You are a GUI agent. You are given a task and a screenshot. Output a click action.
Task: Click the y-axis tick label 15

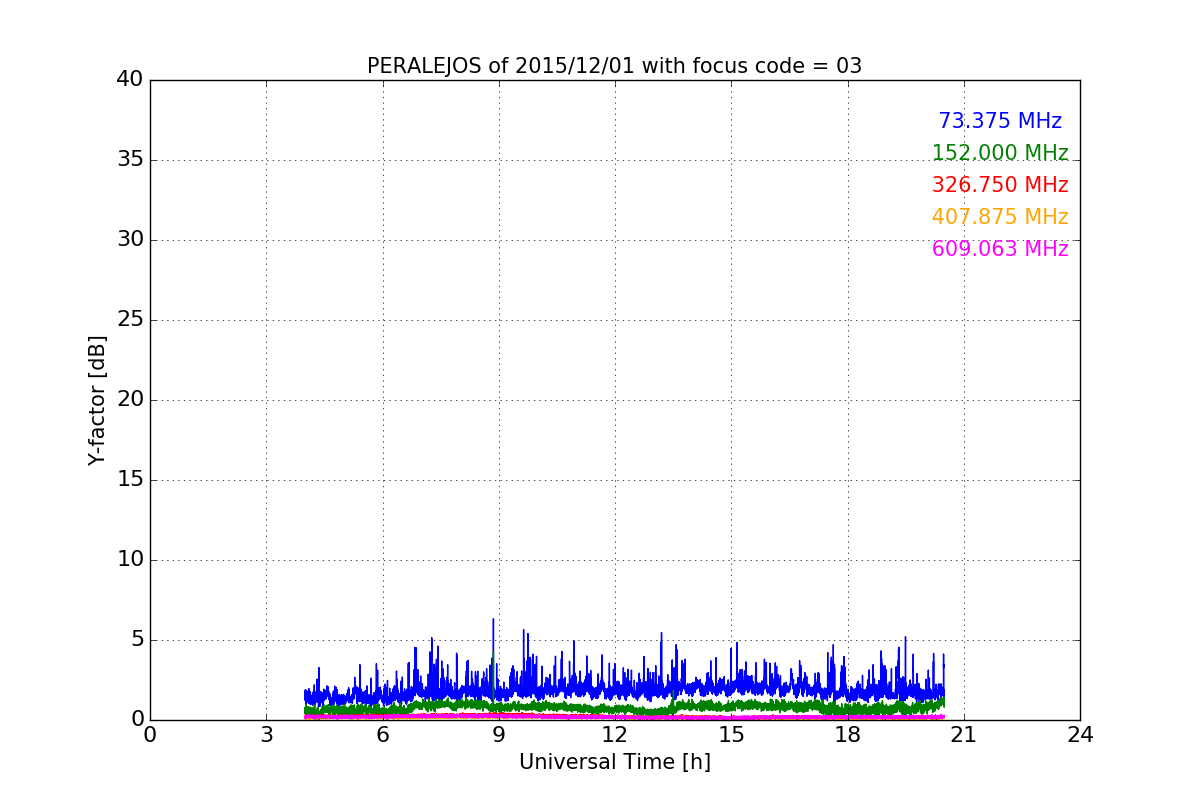coord(130,479)
